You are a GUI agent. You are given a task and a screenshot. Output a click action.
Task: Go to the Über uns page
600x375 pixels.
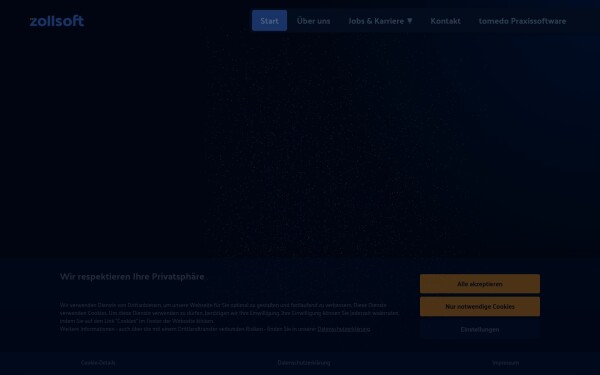tap(313, 21)
